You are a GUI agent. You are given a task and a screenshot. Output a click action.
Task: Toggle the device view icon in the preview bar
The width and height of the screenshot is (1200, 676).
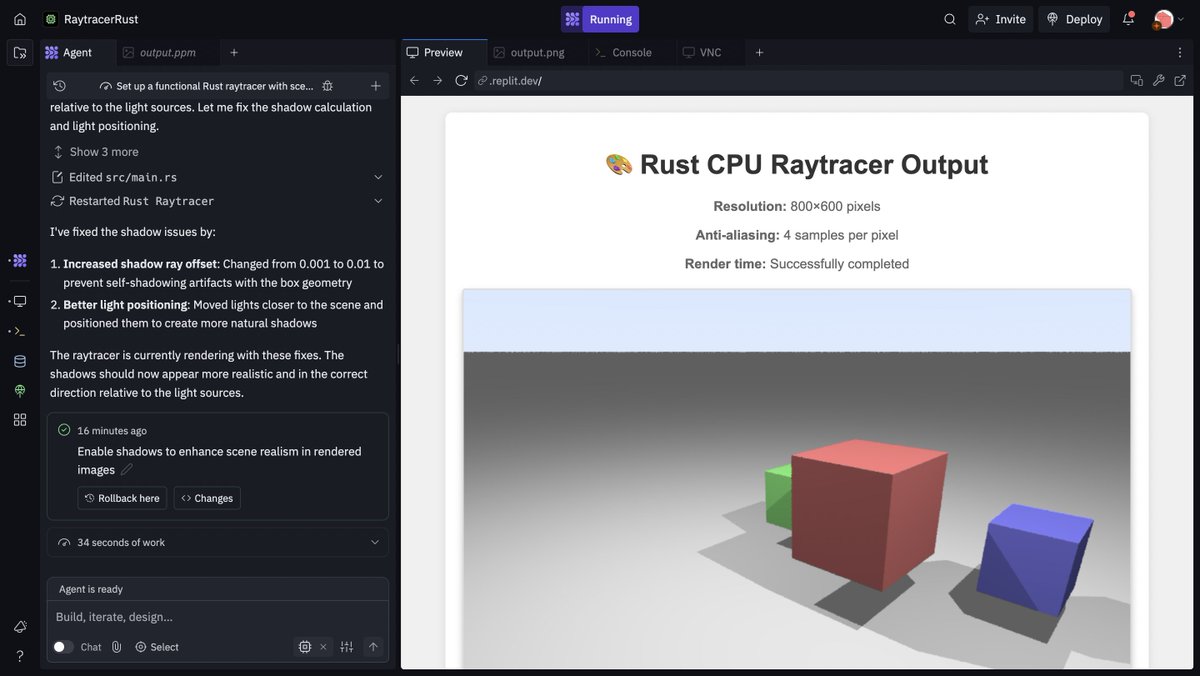pyautogui.click(x=1137, y=80)
